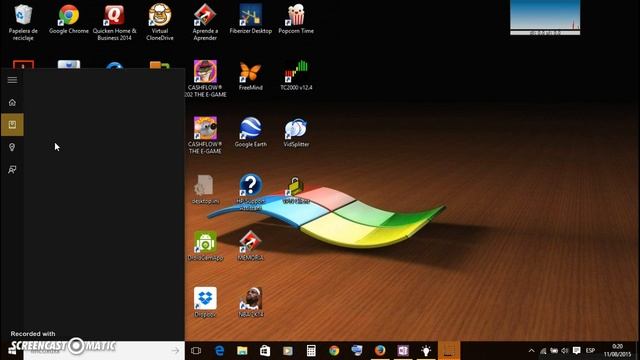The image size is (640, 360).
Task: Open the taskbar clock and date
Action: tap(617, 351)
